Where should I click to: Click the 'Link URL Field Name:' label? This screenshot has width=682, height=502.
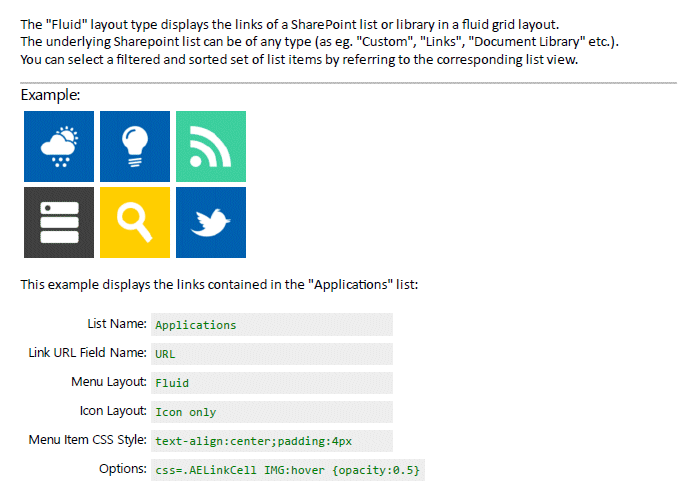[88, 354]
